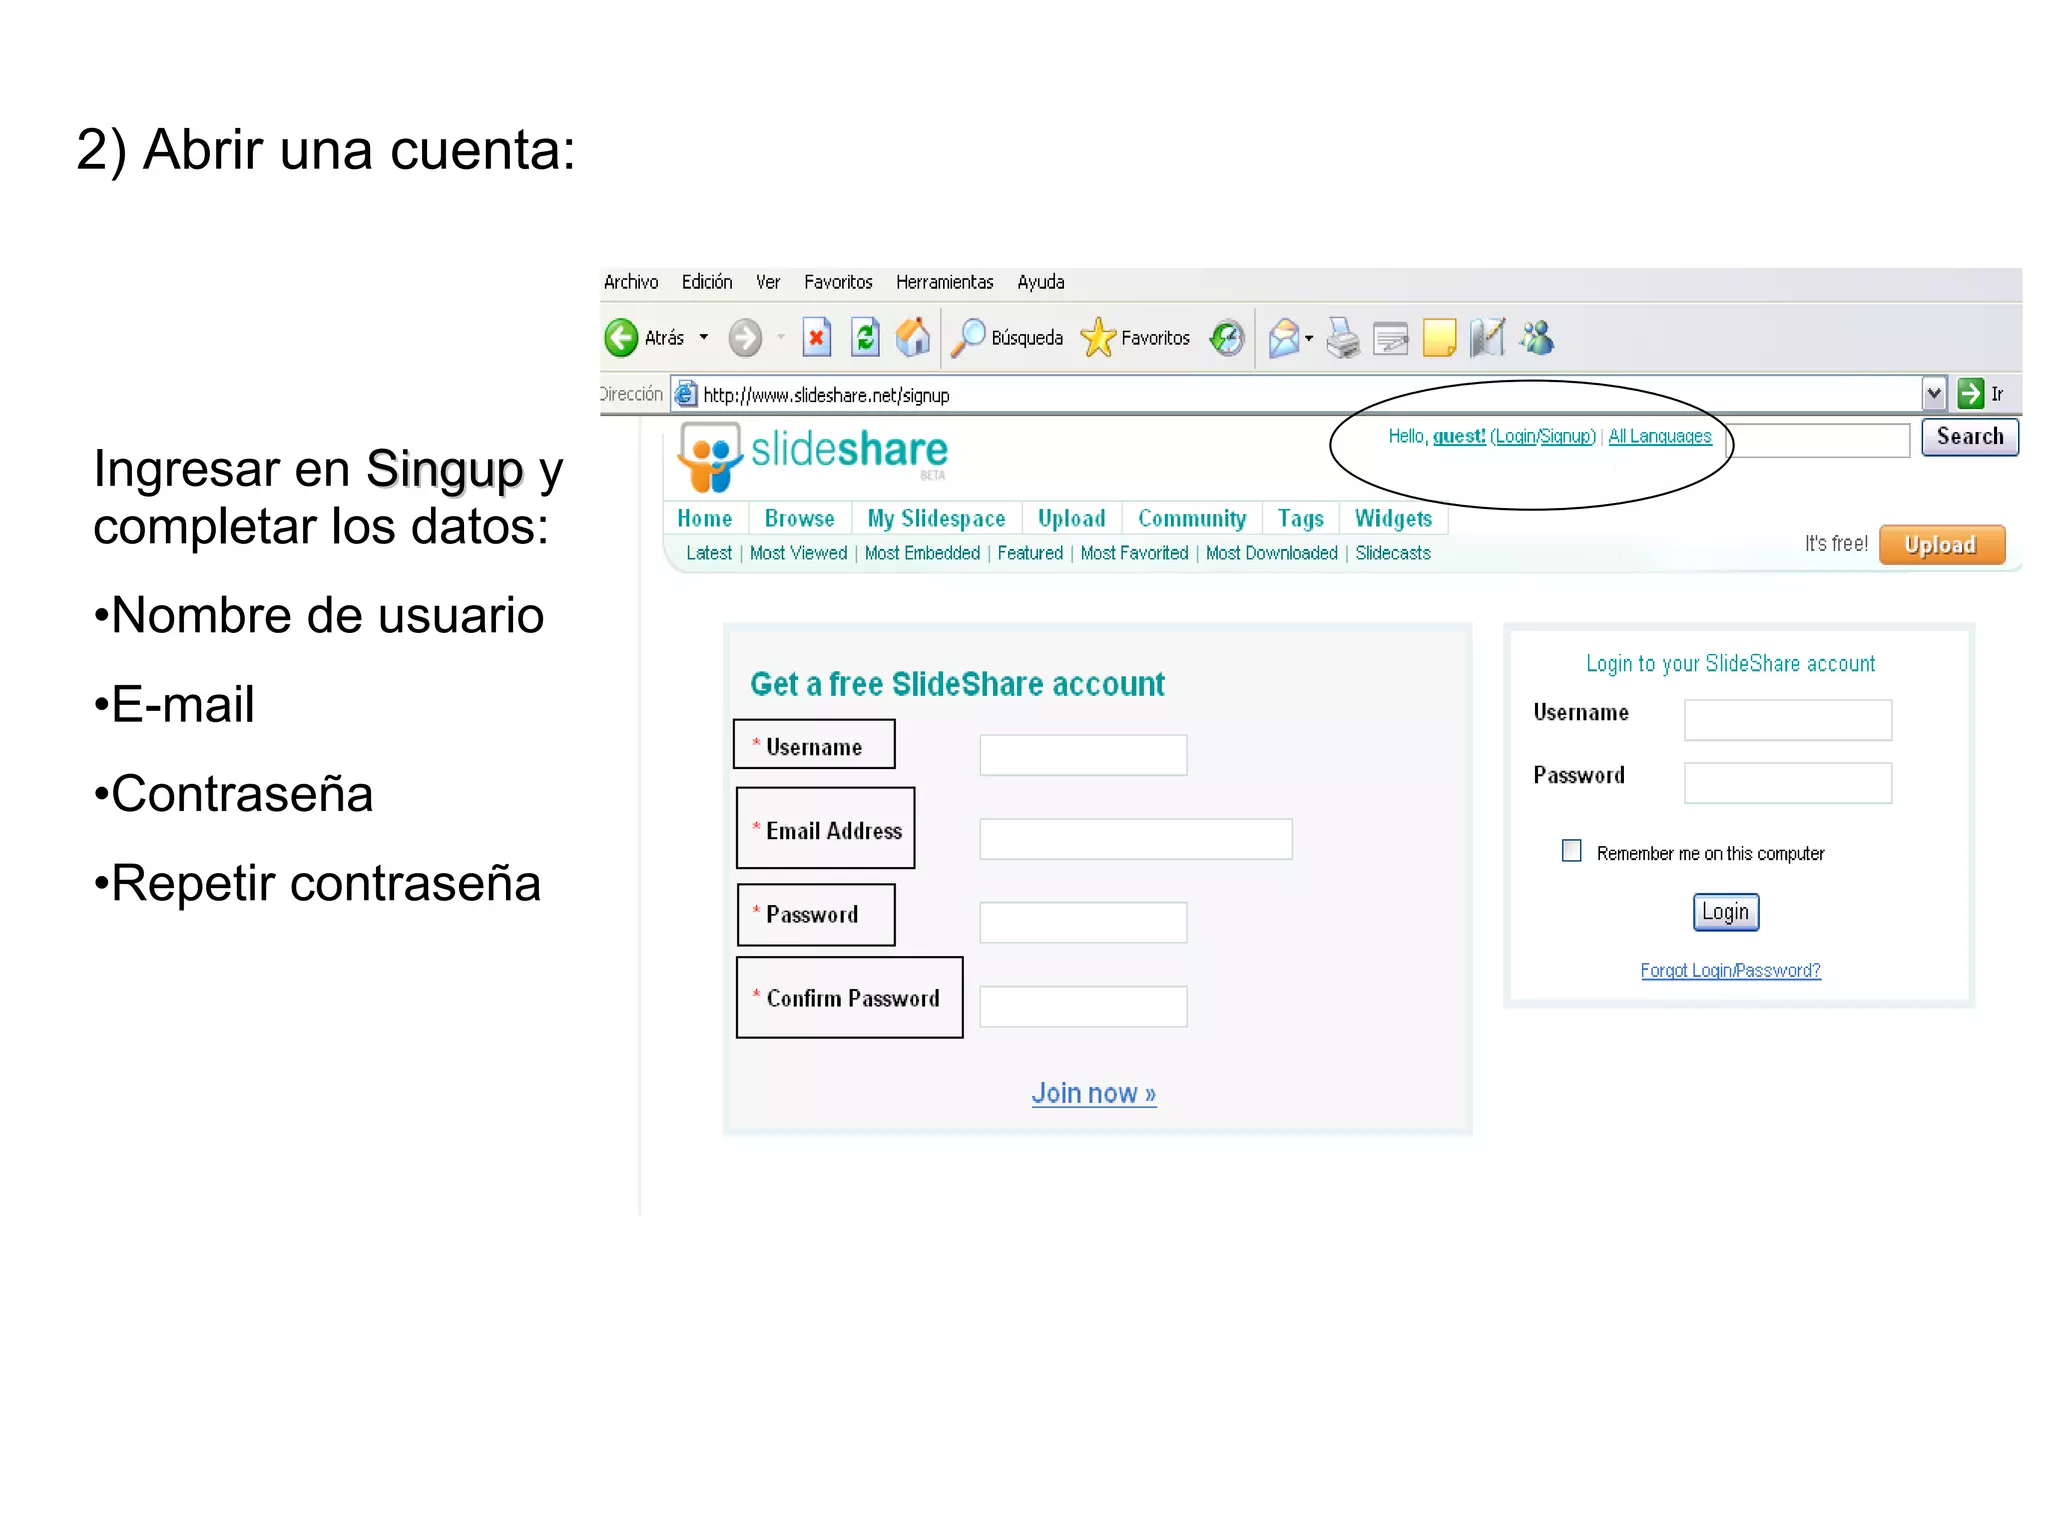This screenshot has height=1536, width=2048.
Task: Open the Favoritos menu in the menu bar
Action: [x=838, y=282]
